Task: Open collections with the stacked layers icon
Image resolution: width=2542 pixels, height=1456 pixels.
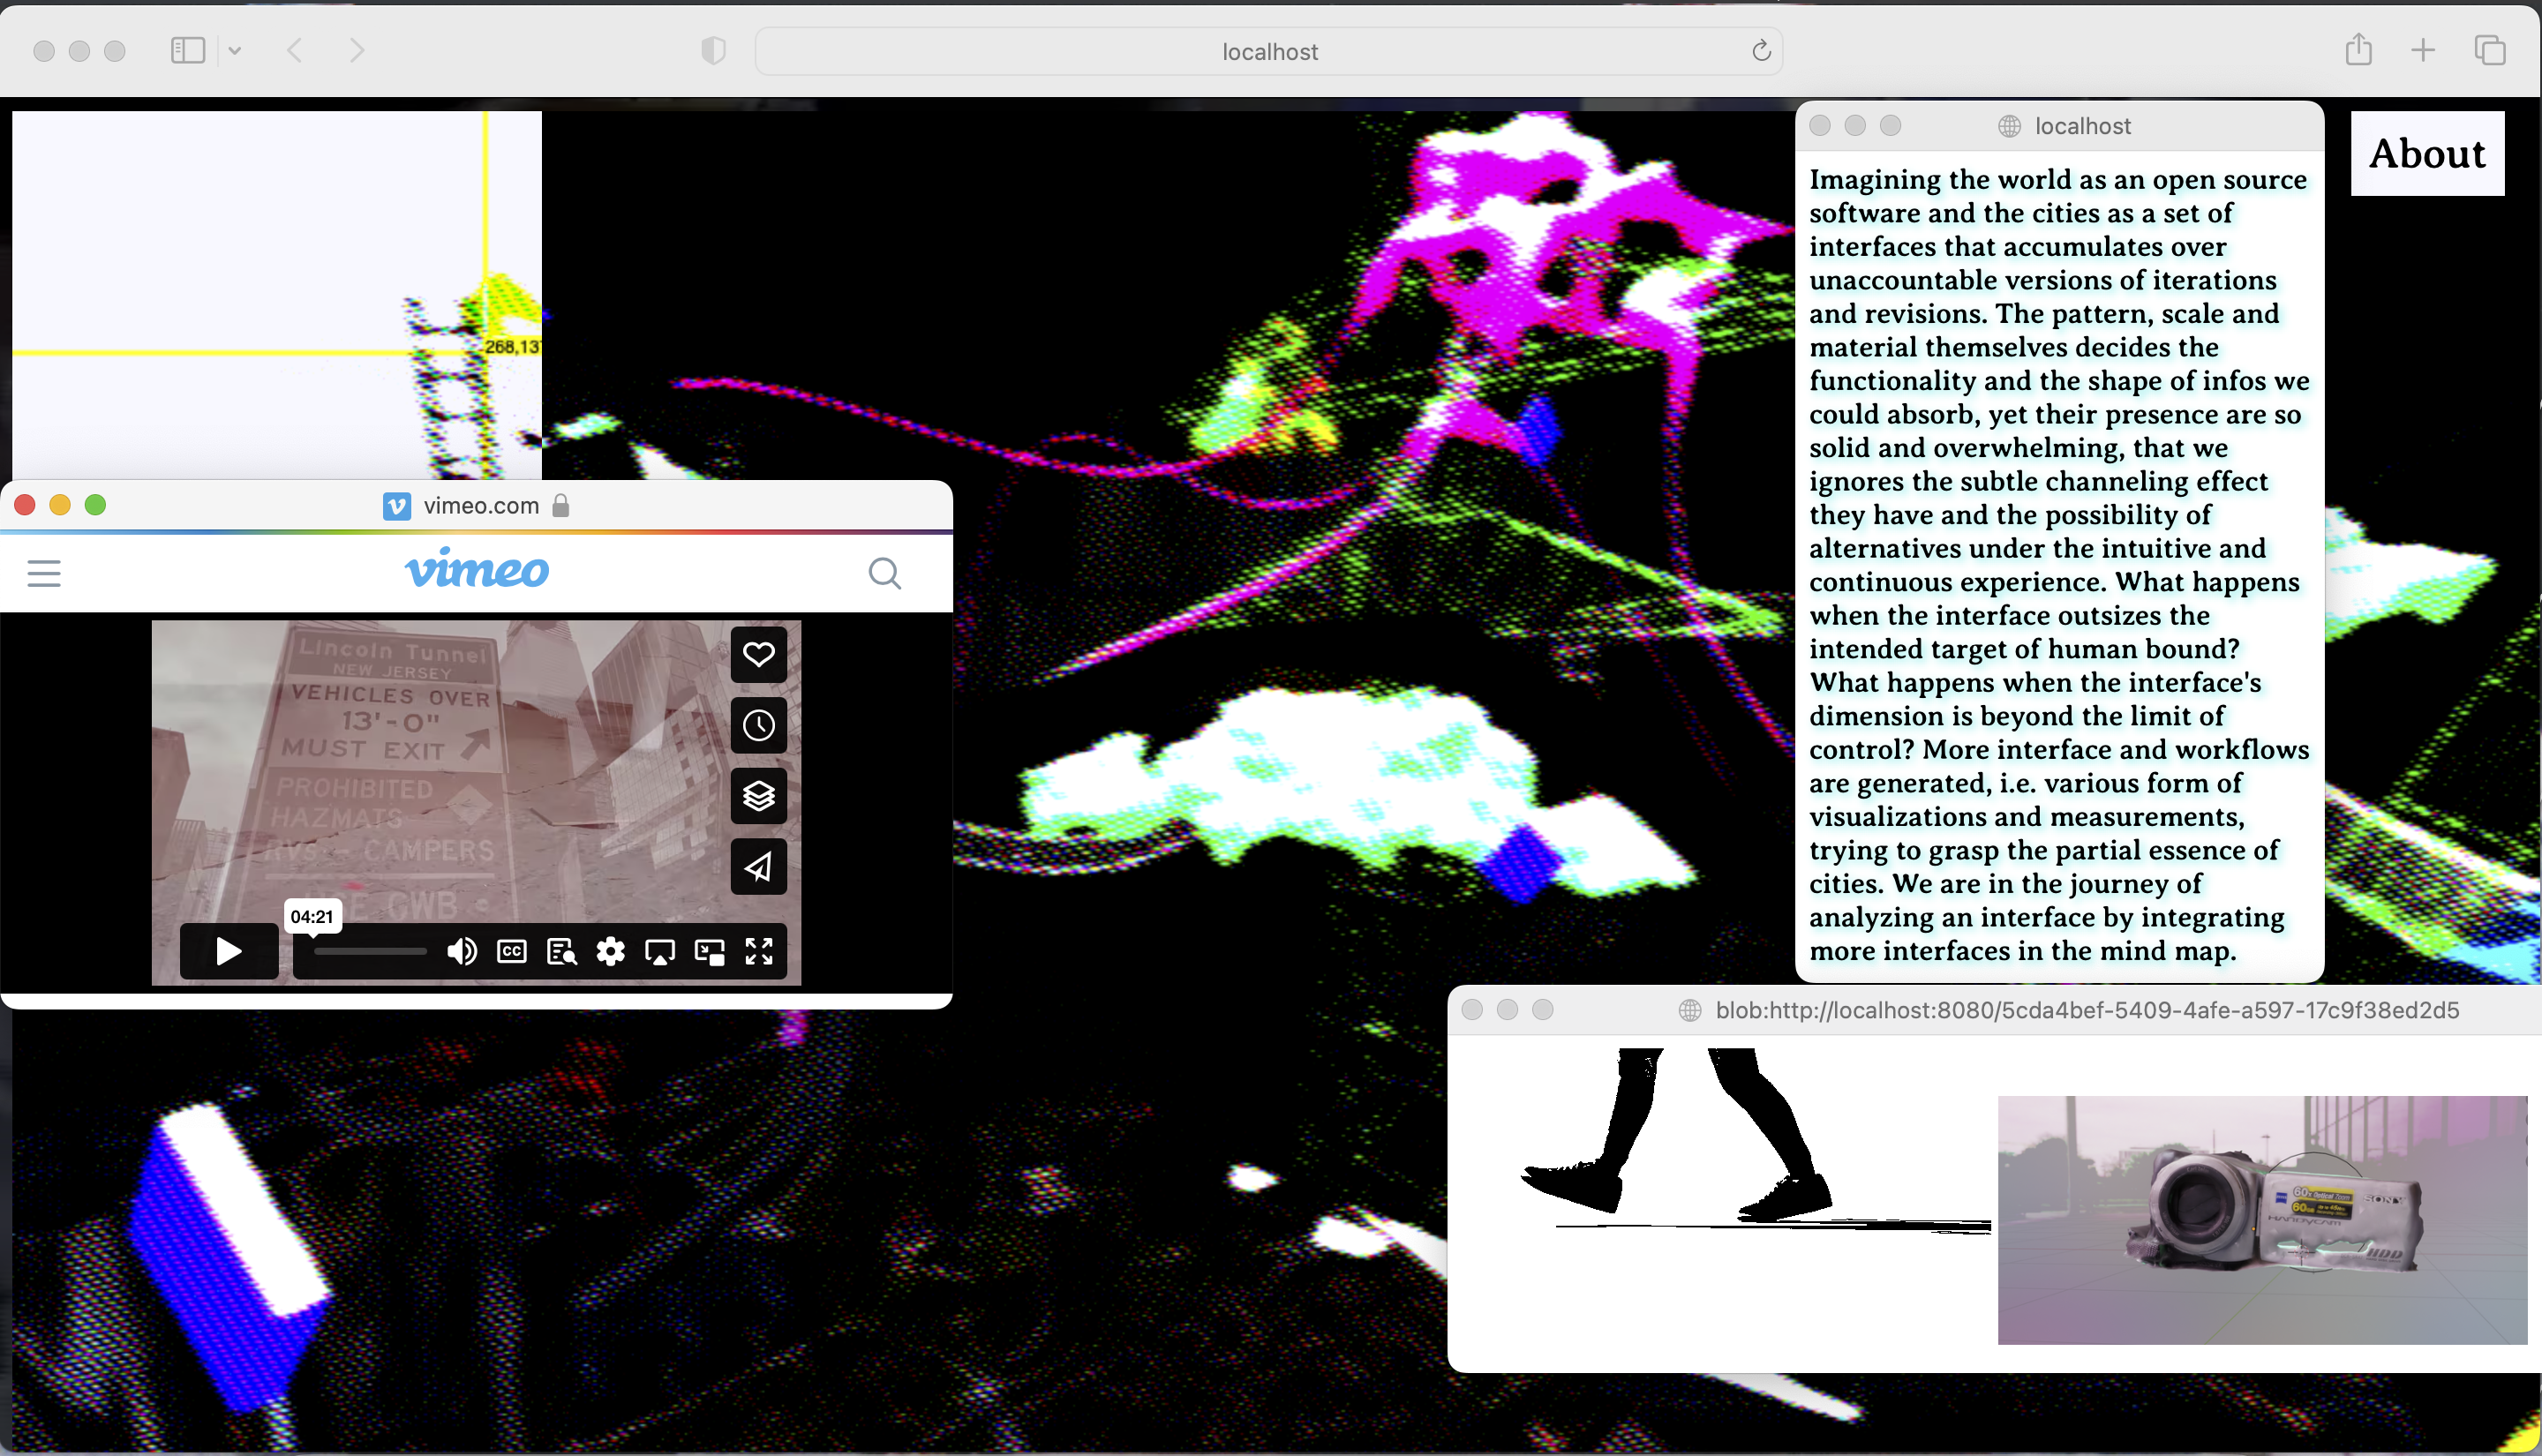Action: pos(758,796)
